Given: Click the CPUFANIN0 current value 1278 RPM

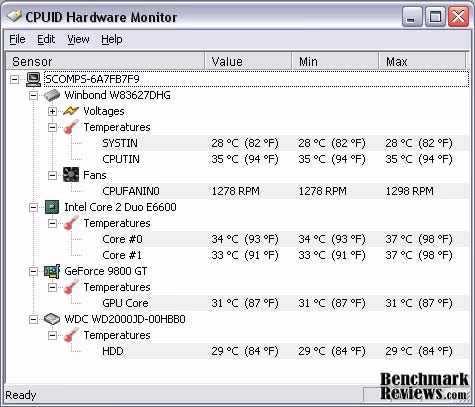Looking at the screenshot, I should coord(236,191).
